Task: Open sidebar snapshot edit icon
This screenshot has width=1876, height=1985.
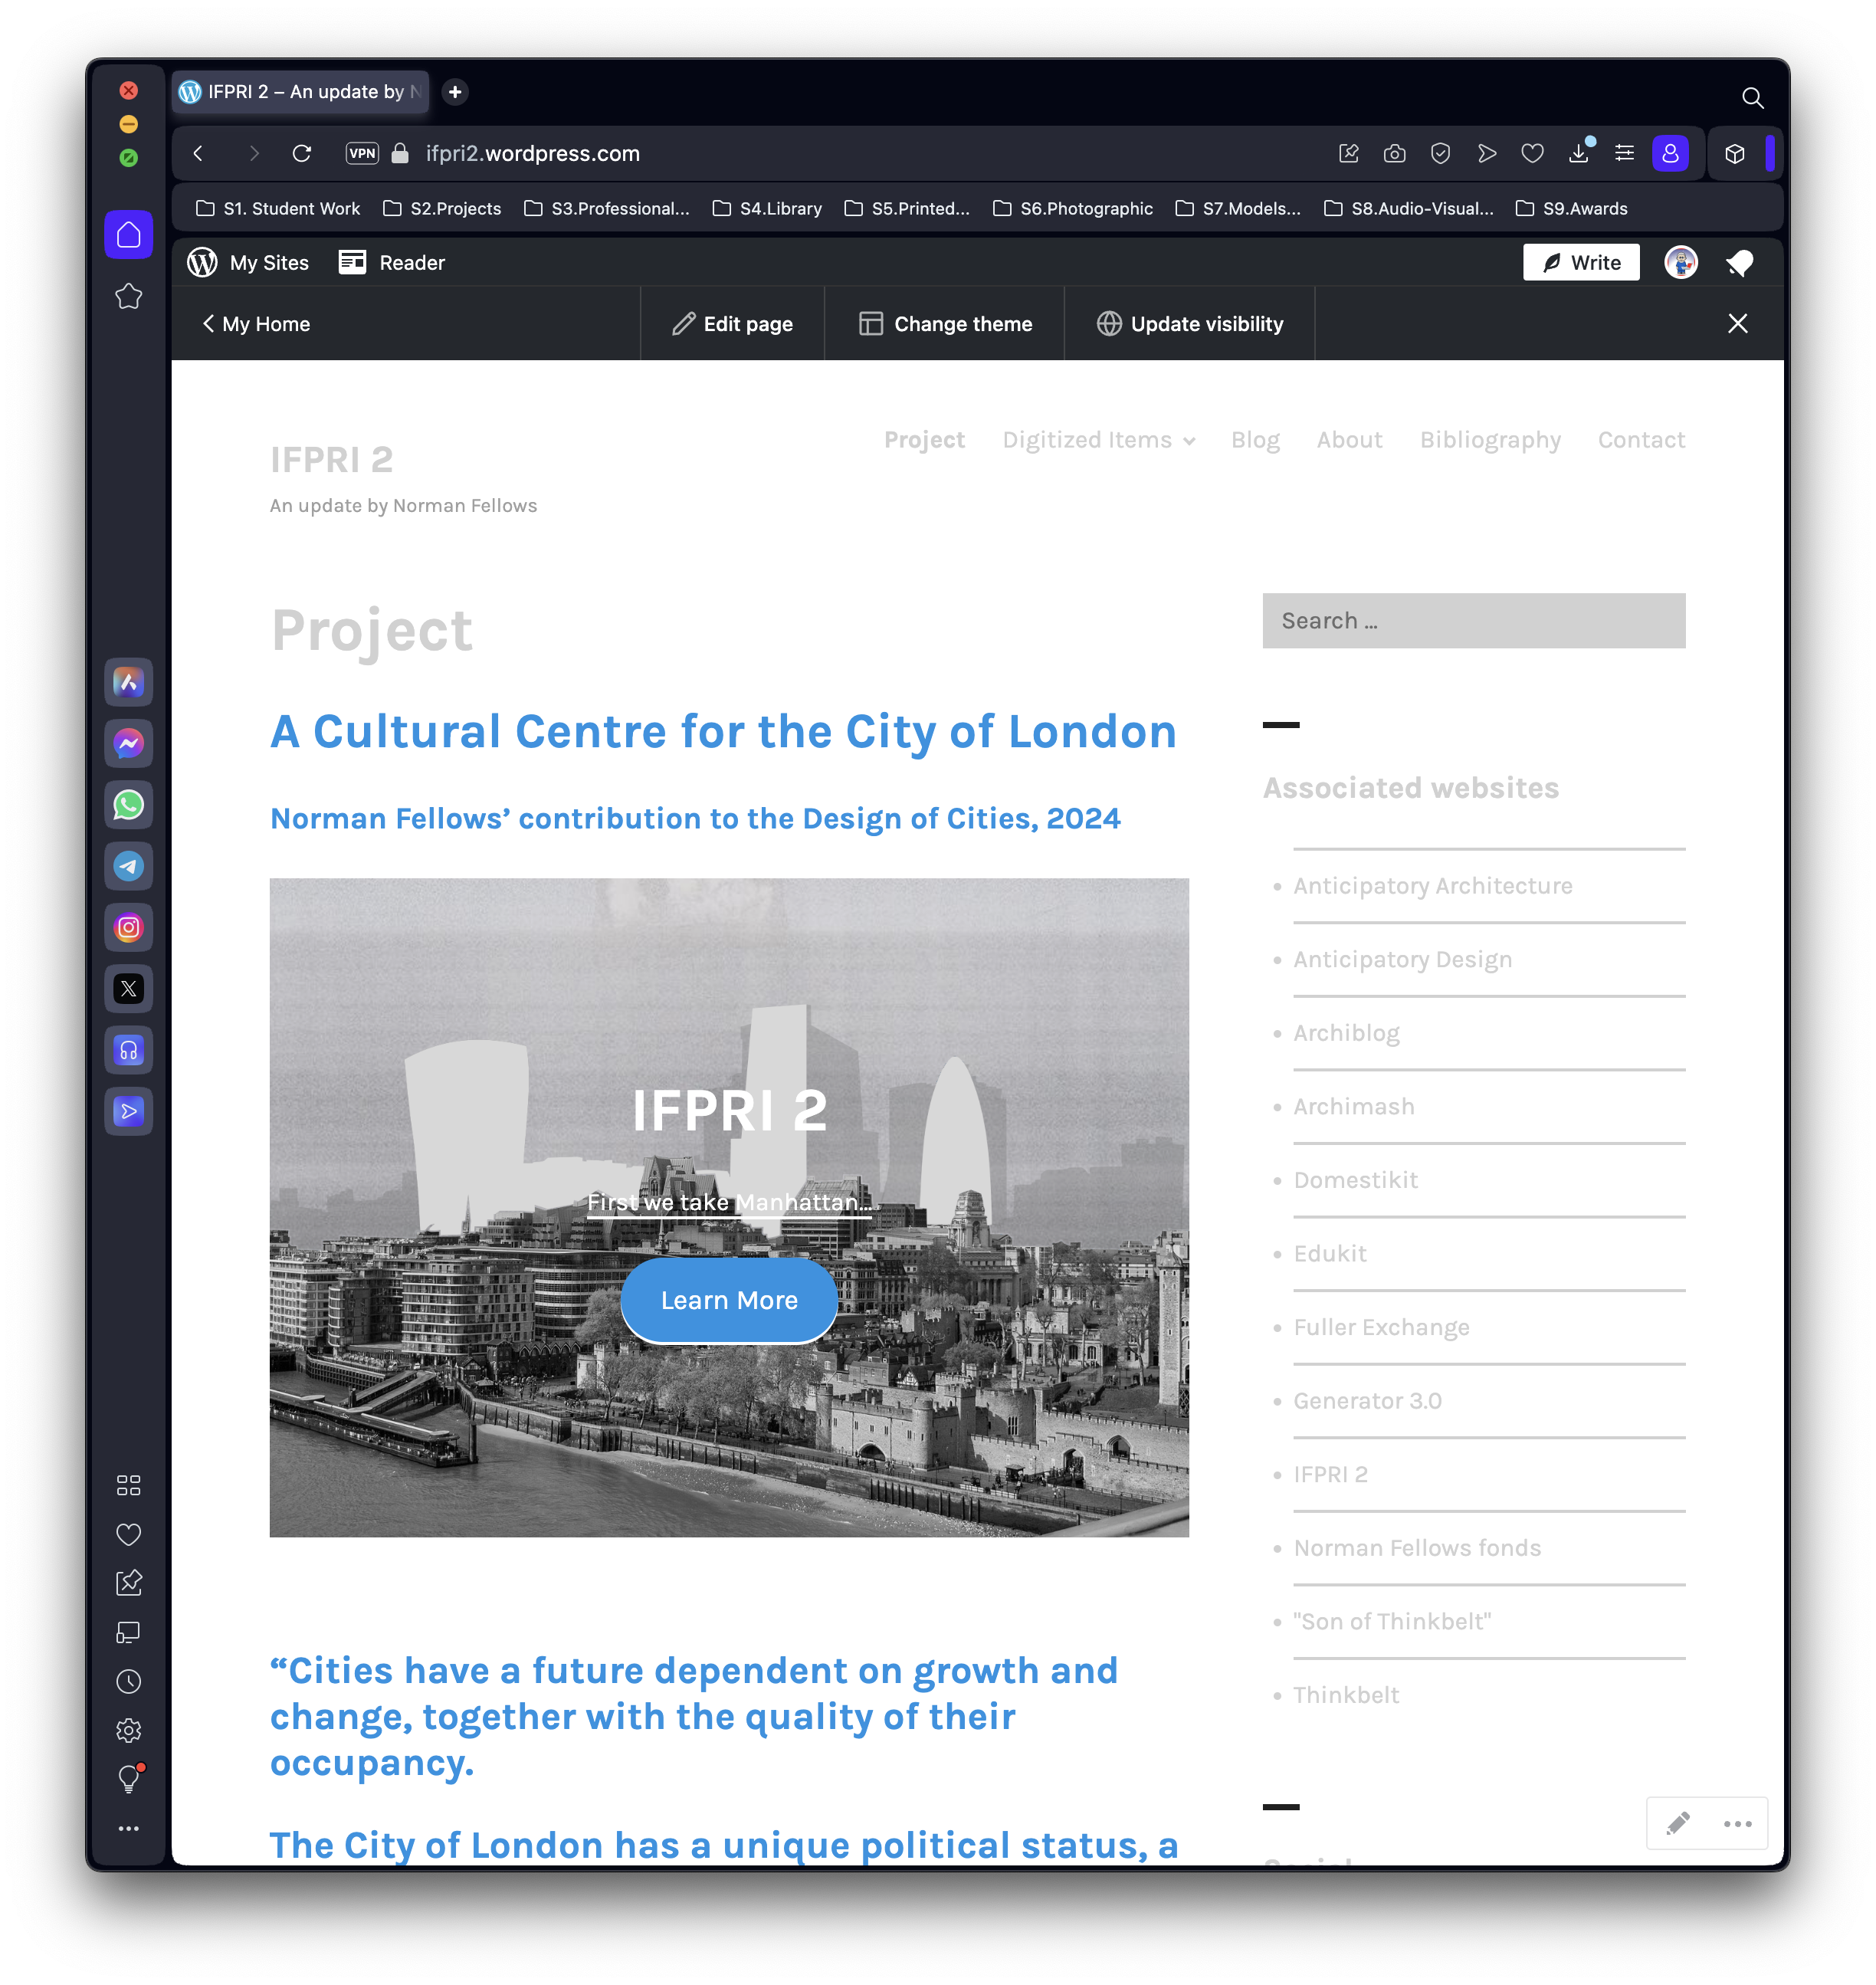Action: (129, 1583)
